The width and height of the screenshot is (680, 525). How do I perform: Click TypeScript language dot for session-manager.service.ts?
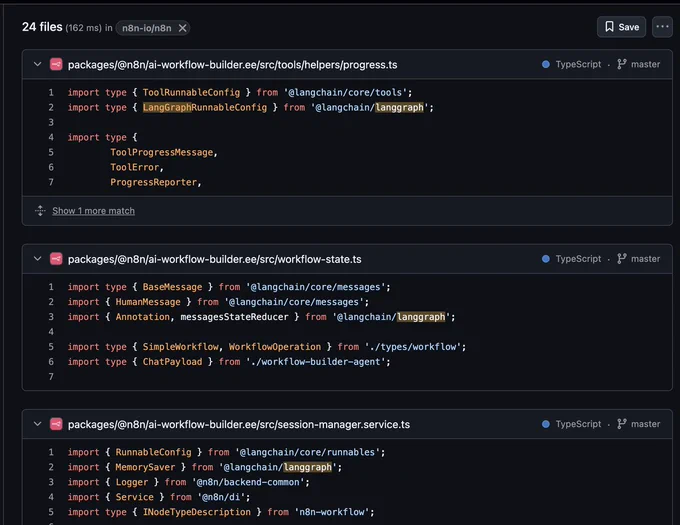point(546,424)
